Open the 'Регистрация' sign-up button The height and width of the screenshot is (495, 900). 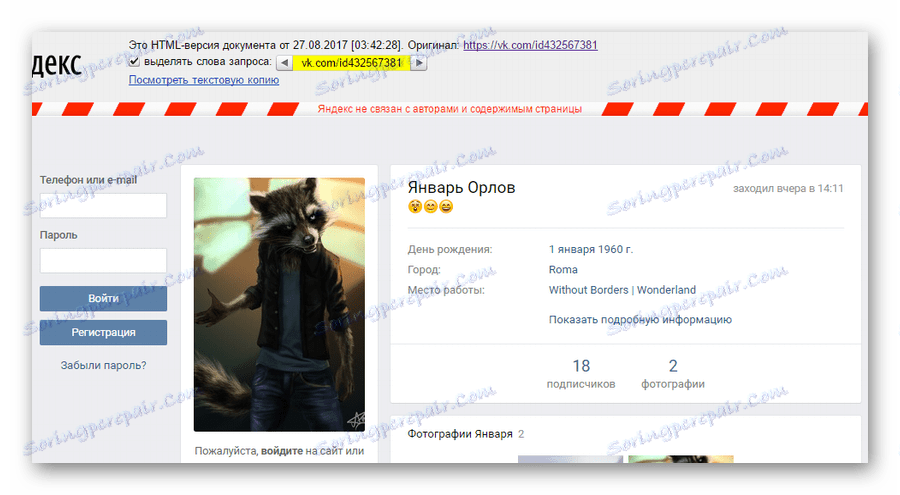point(103,332)
